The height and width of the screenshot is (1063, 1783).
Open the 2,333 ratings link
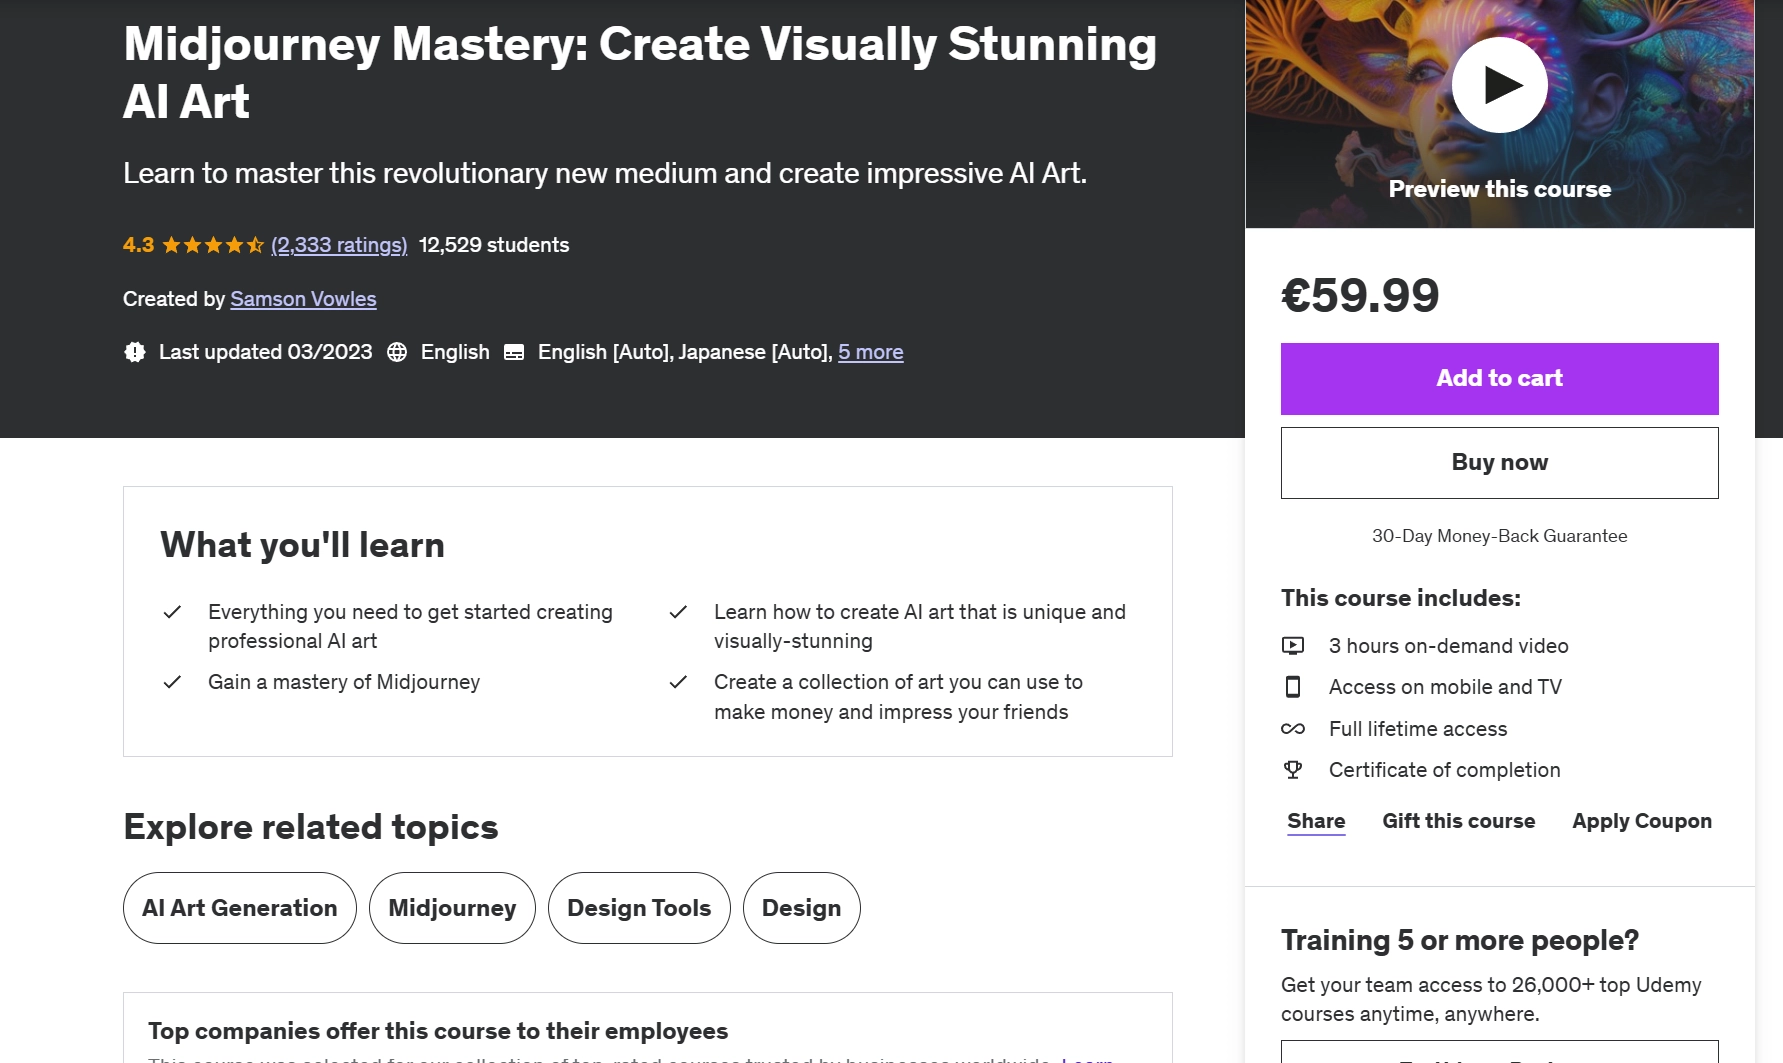point(339,245)
